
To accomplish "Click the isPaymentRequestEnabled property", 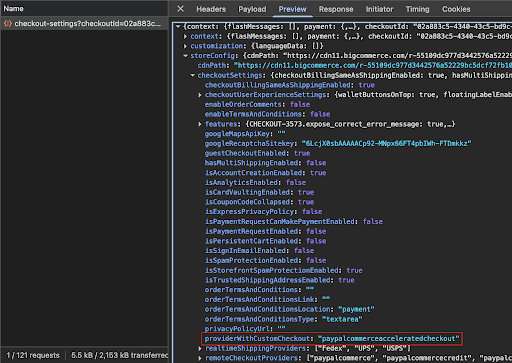I will coord(265,231).
